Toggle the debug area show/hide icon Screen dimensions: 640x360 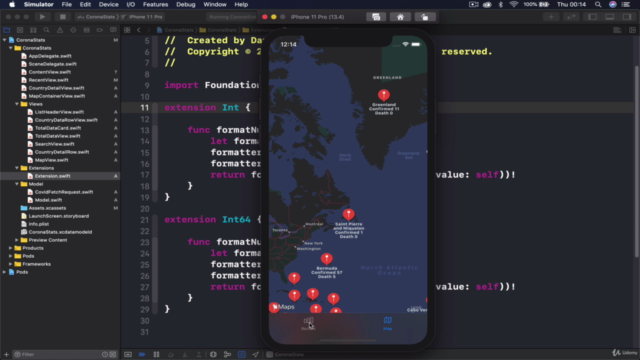128,354
